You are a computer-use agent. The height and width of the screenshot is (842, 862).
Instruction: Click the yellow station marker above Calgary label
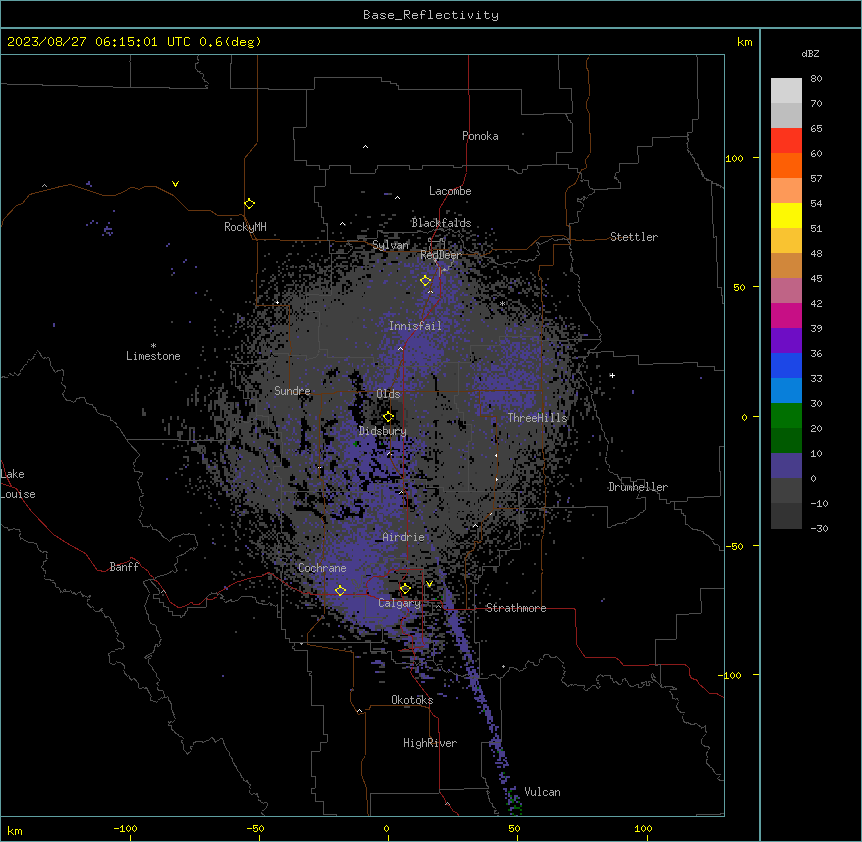click(405, 589)
